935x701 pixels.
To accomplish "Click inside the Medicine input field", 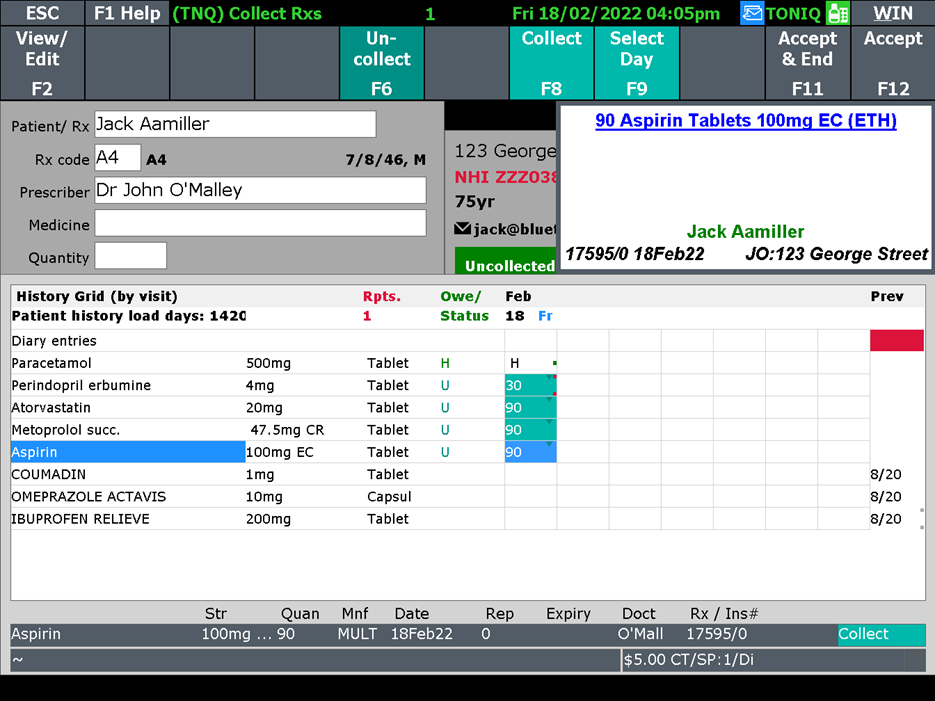I will click(x=260, y=224).
